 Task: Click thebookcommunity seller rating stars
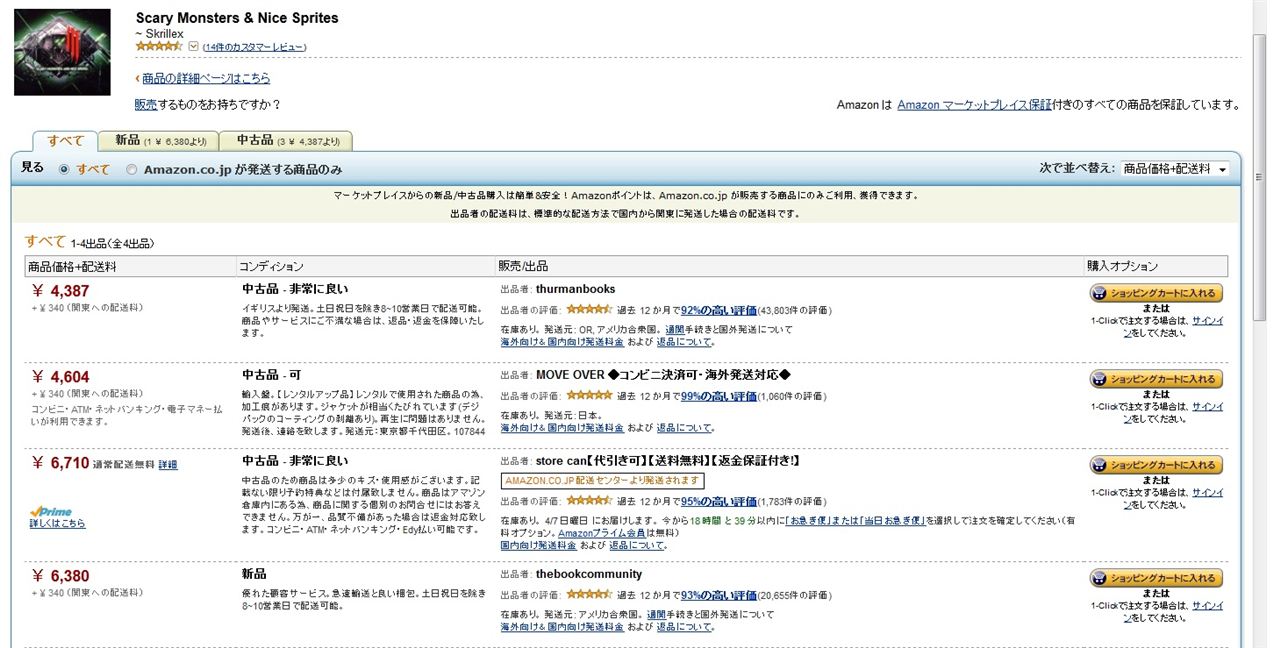(x=588, y=595)
